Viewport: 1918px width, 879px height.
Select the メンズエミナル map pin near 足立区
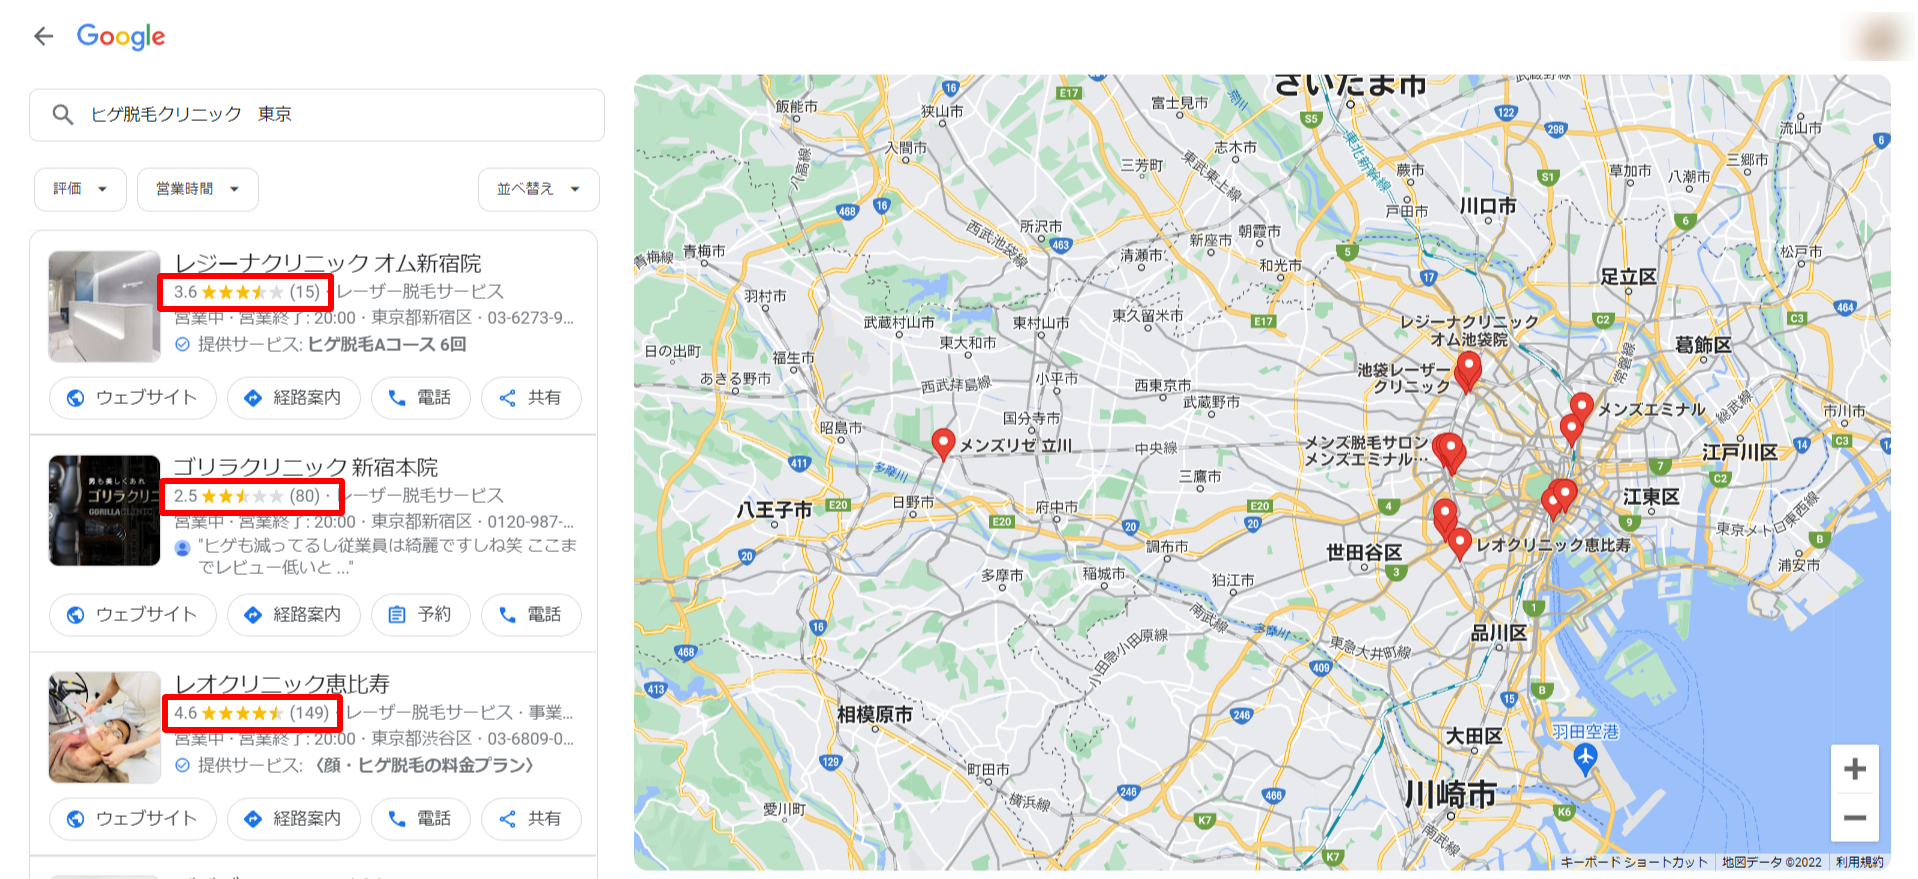pyautogui.click(x=1581, y=407)
